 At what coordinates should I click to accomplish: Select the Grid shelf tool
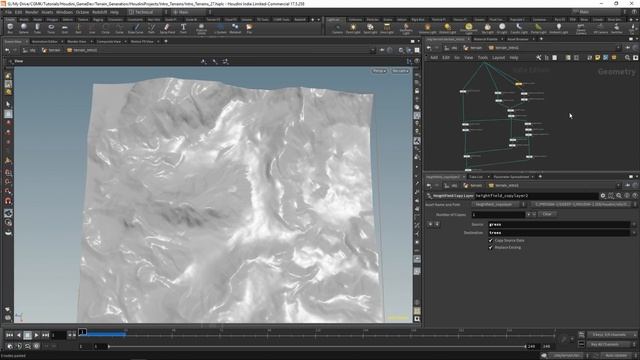pyautogui.click(x=64, y=28)
